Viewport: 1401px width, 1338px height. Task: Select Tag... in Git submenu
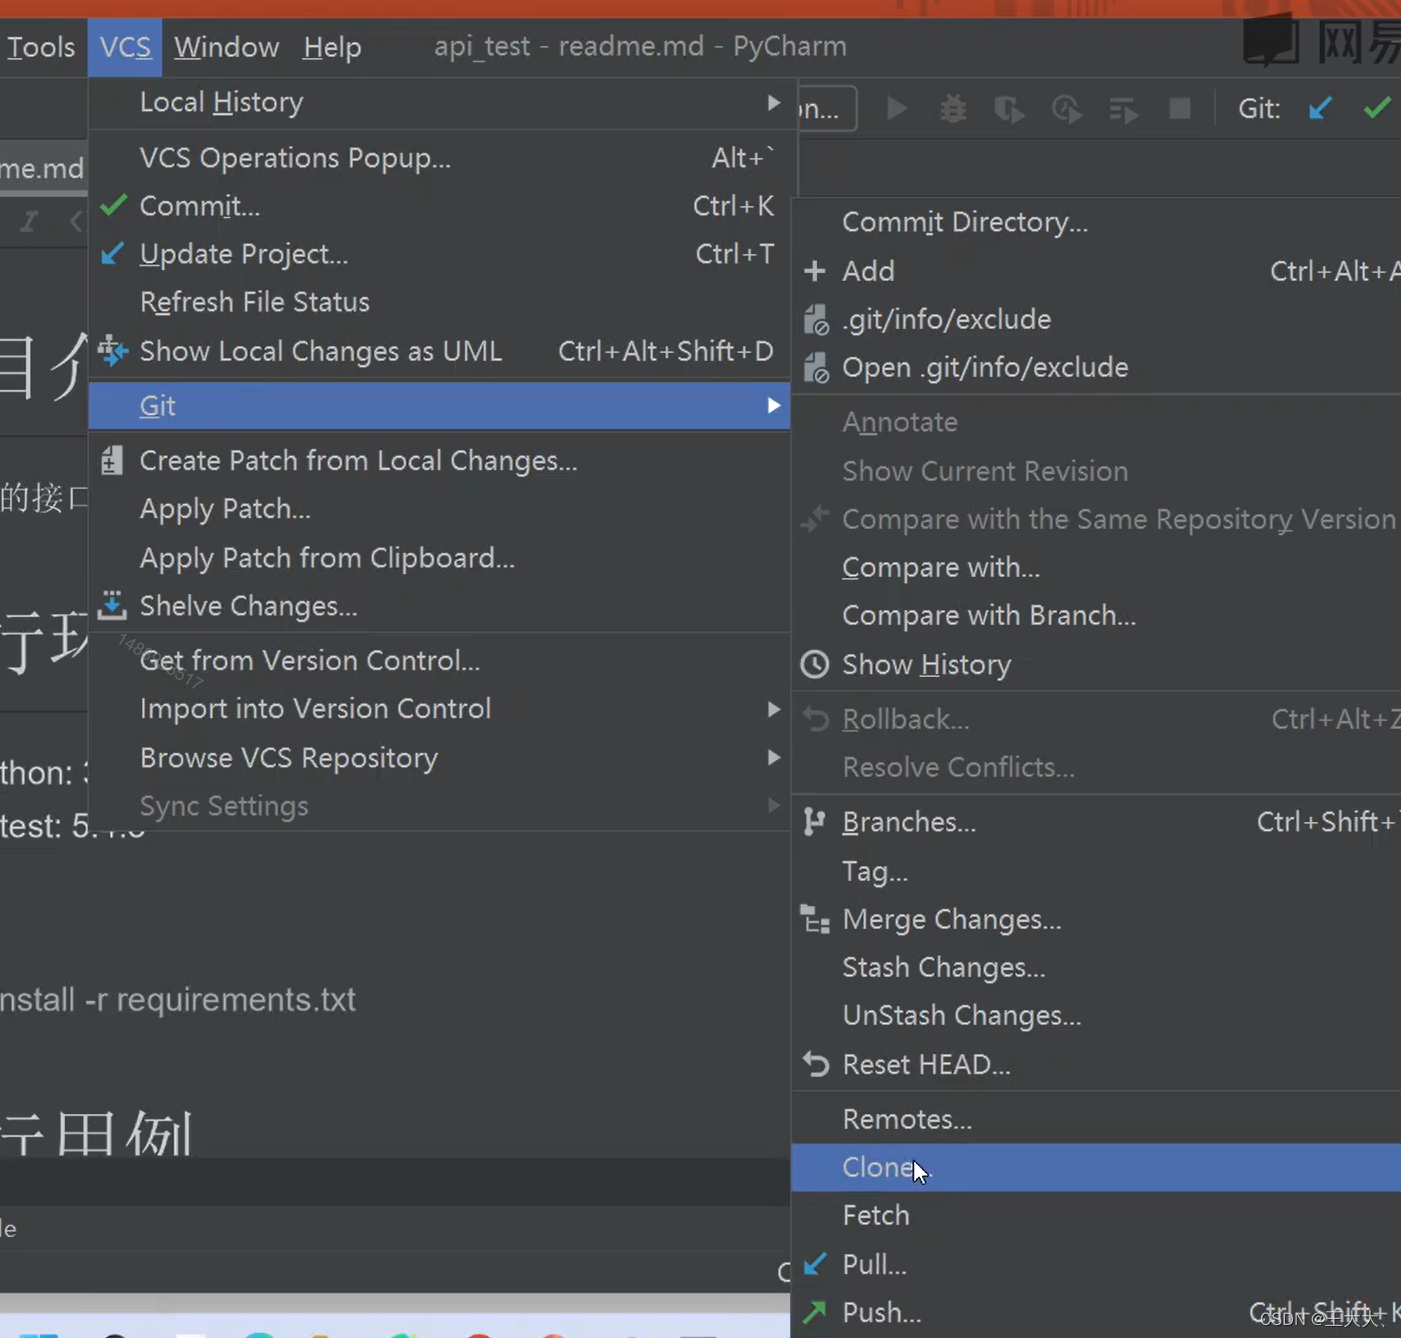[1096, 871]
